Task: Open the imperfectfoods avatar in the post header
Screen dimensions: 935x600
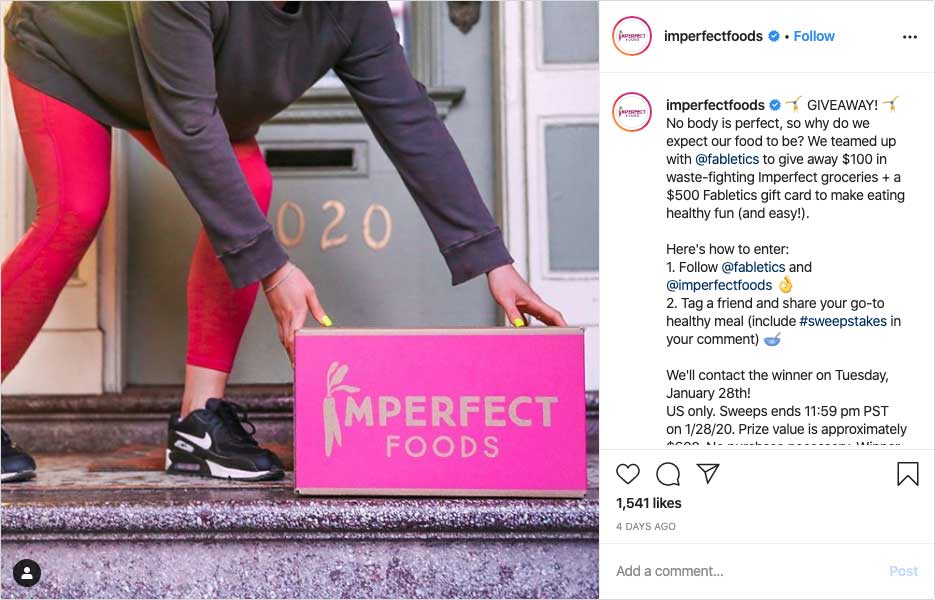Action: [631, 36]
